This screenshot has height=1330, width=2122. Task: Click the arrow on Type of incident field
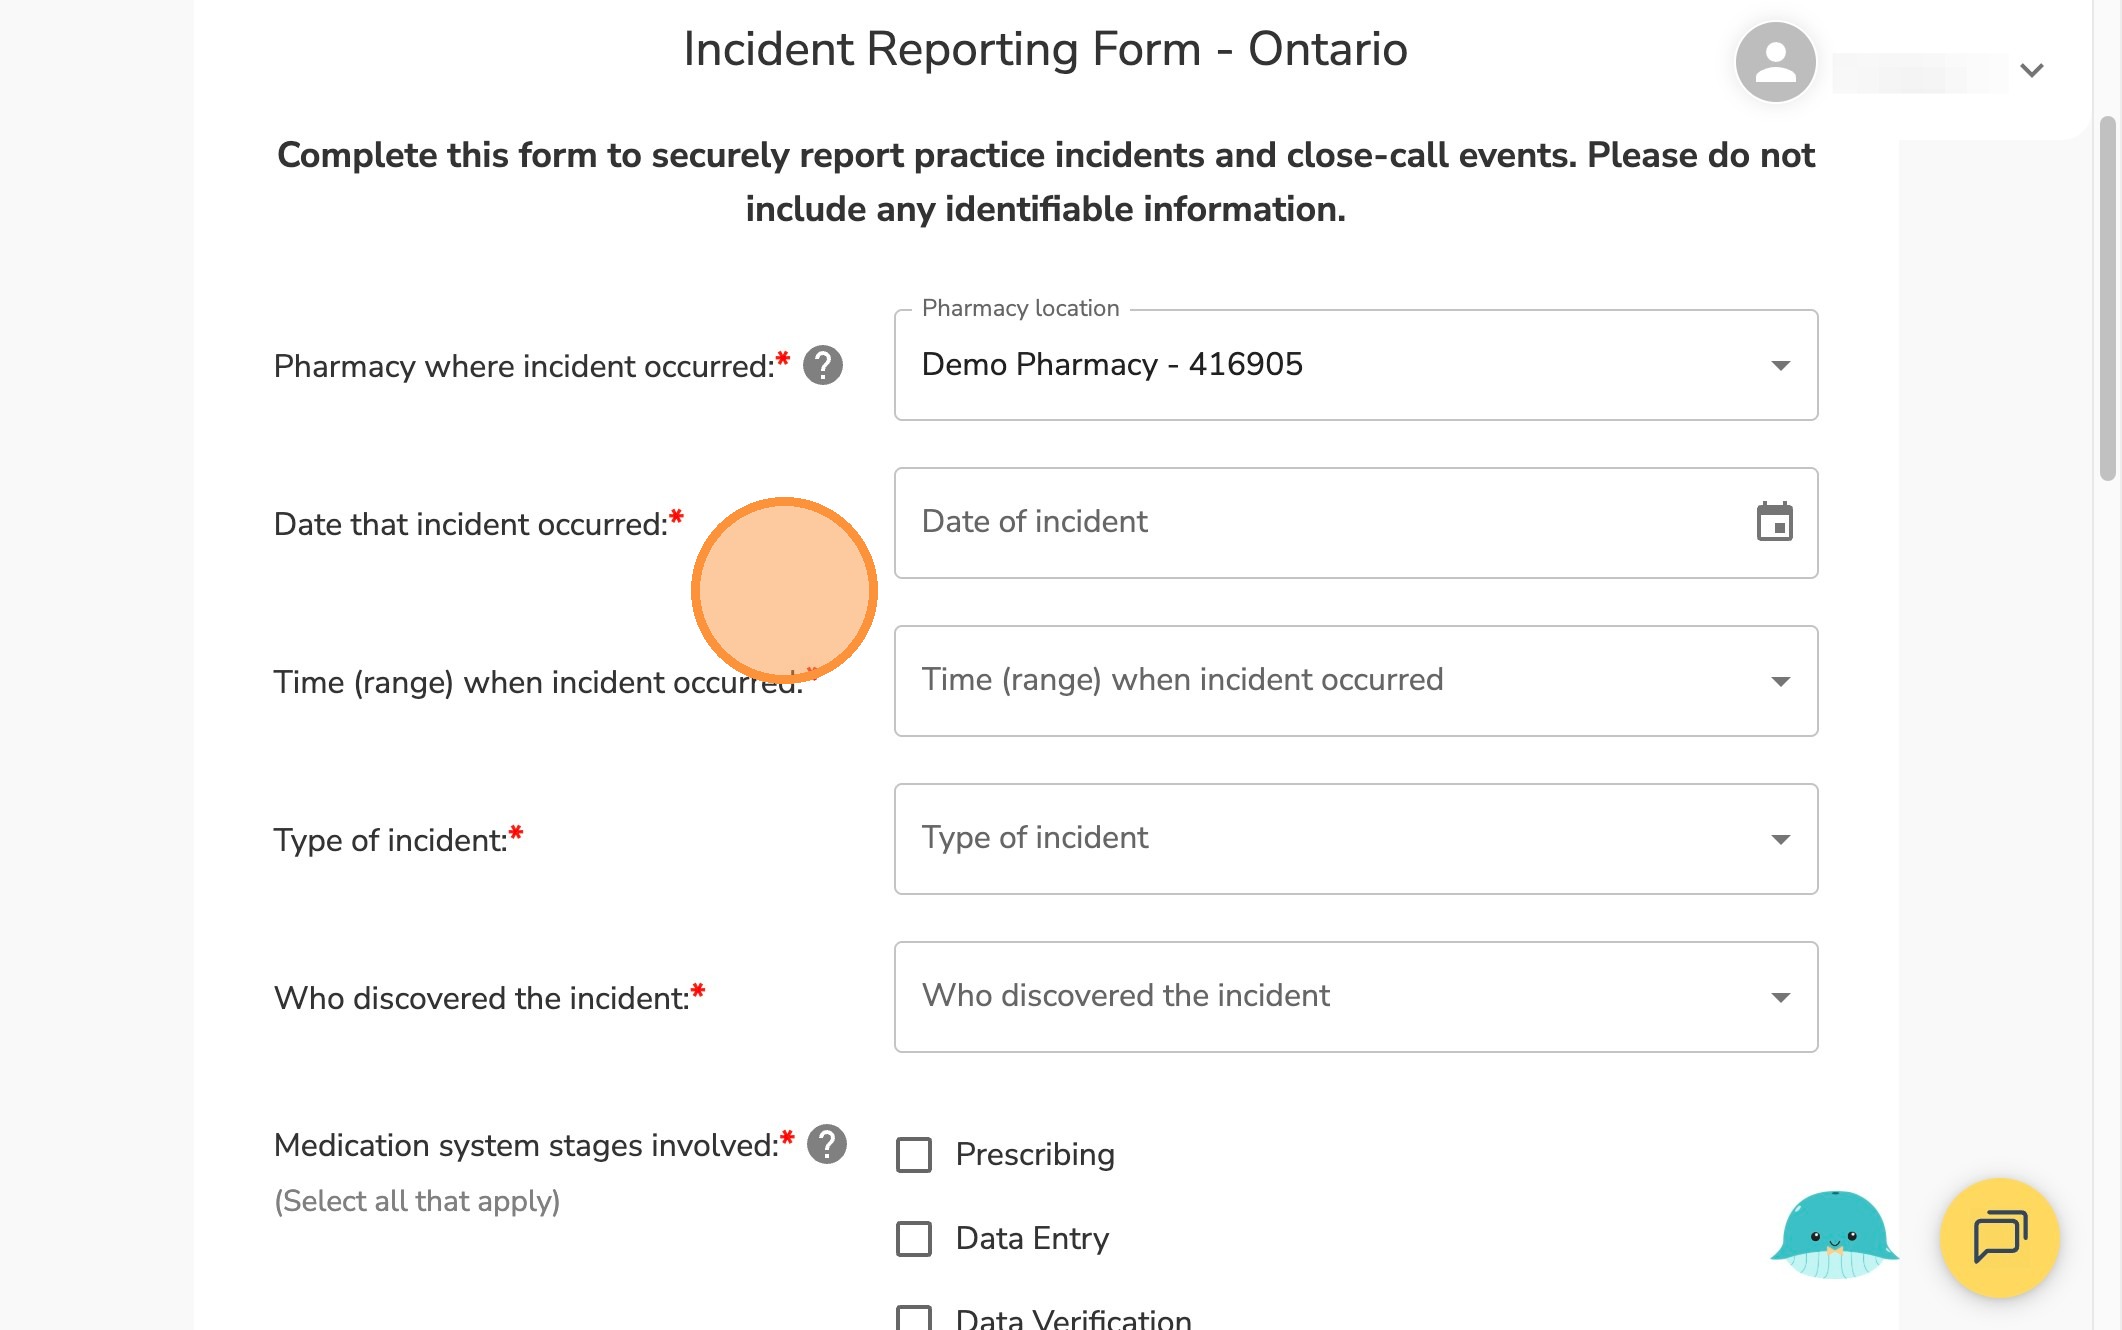tap(1780, 839)
